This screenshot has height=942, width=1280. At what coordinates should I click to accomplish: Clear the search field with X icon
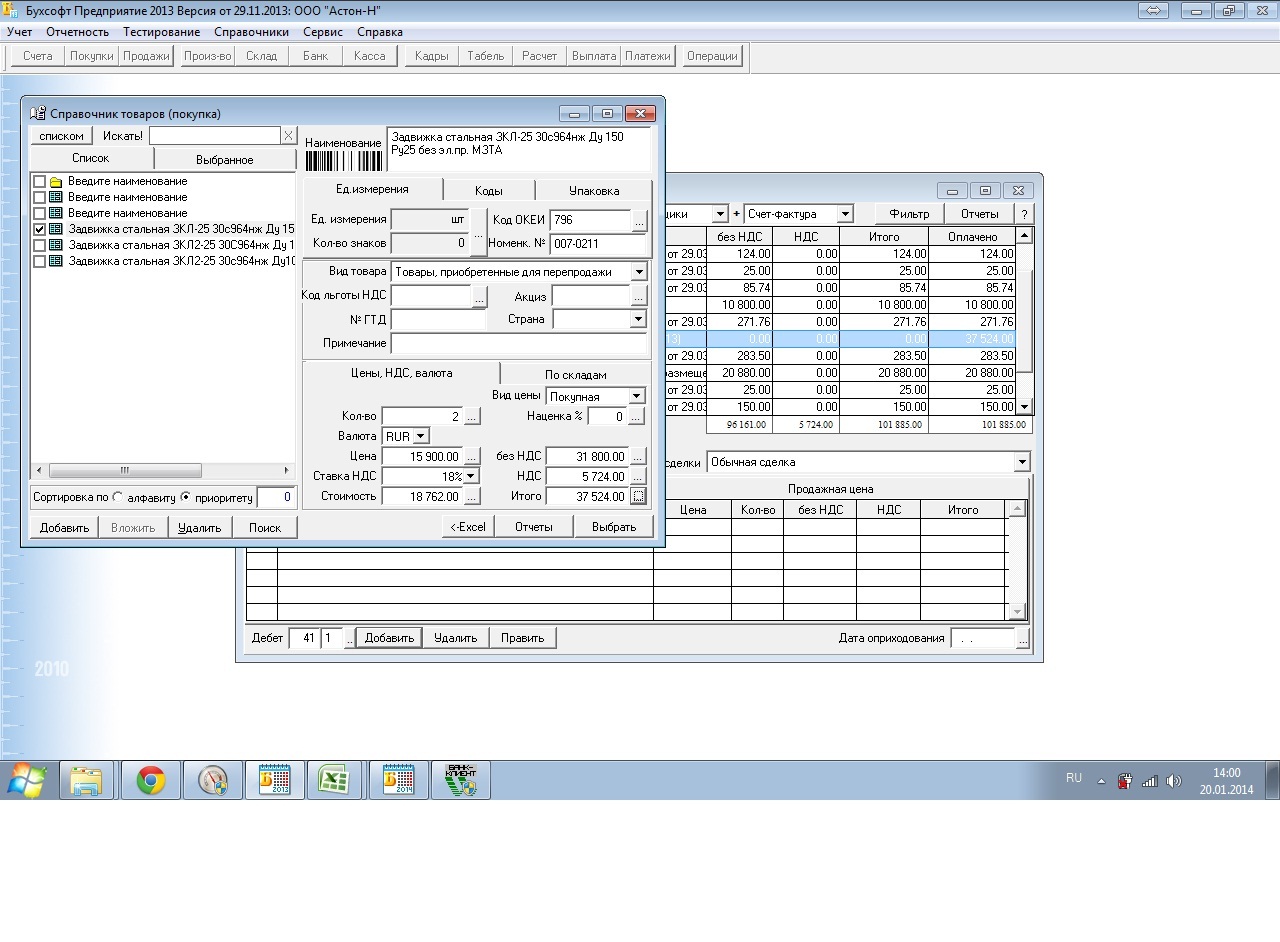(x=288, y=136)
